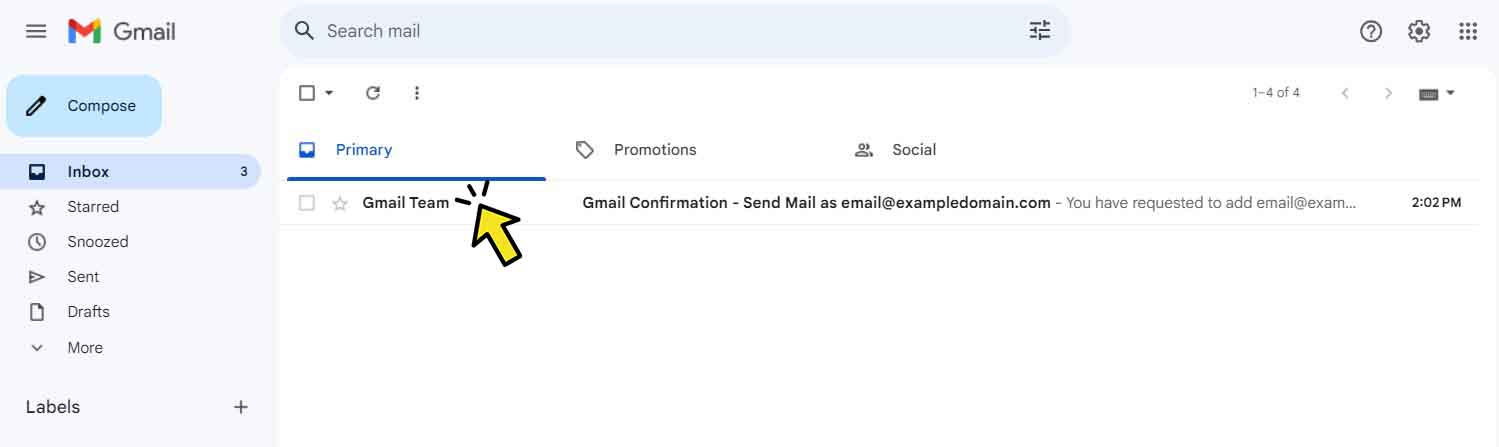Refresh the inbox mail list
The height and width of the screenshot is (447, 1499).
[x=373, y=93]
